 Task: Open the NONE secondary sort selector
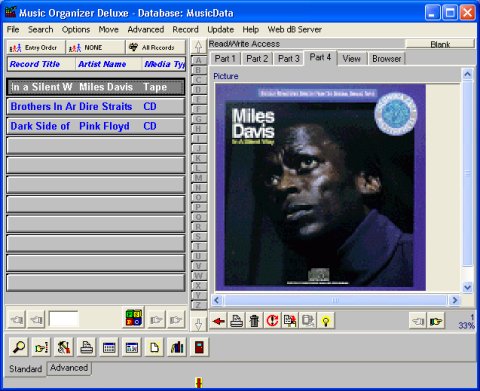(96, 48)
